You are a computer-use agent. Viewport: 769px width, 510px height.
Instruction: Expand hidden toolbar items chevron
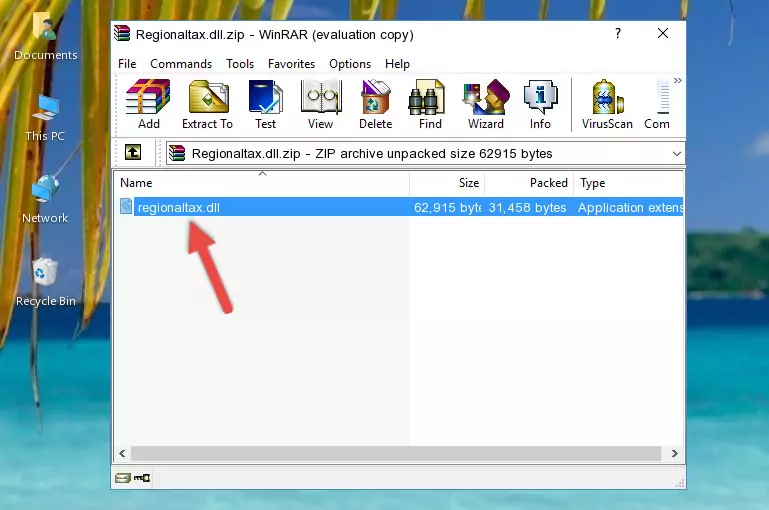click(678, 80)
